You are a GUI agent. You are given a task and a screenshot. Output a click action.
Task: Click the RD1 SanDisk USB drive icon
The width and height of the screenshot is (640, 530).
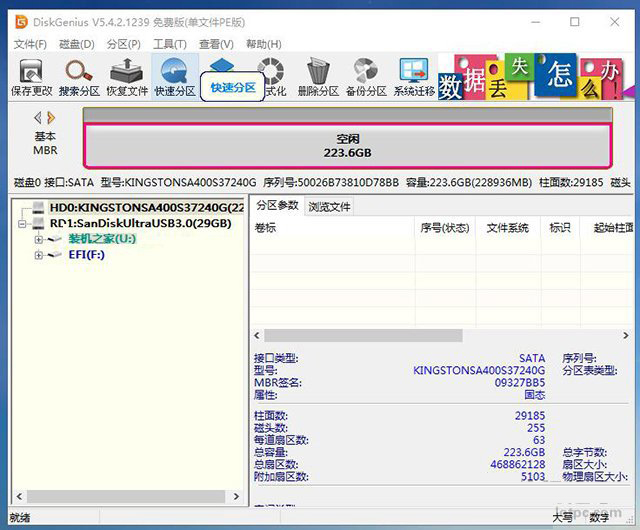coord(38,223)
